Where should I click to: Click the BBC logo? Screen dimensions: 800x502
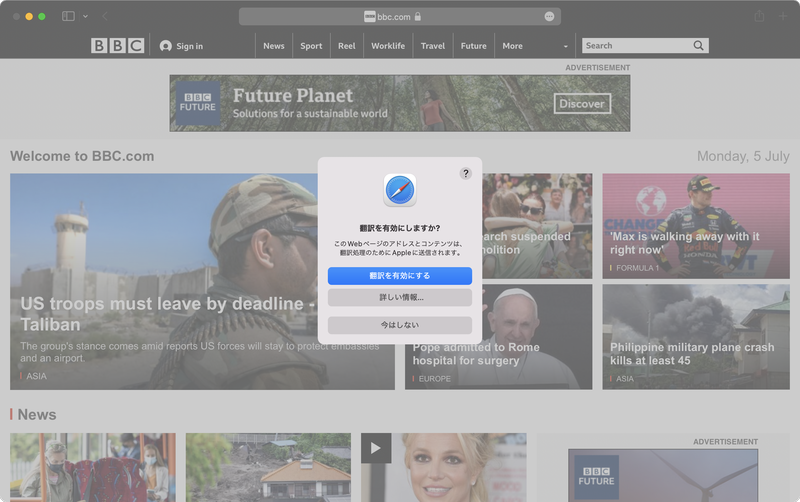click(x=117, y=46)
